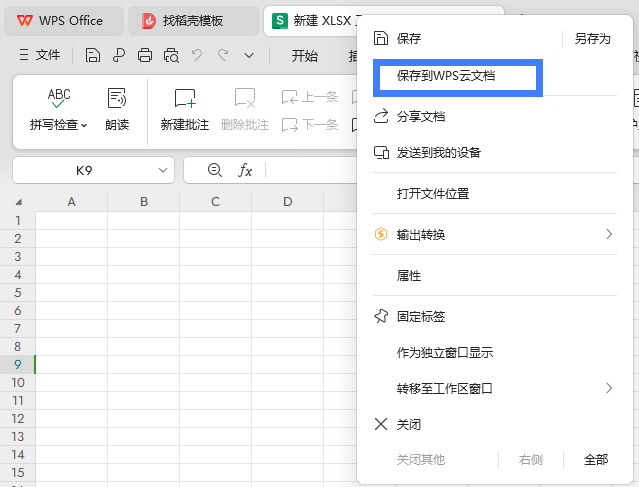This screenshot has width=639, height=487.
Task: Click the 删除批注 delete comment icon
Action: (x=245, y=99)
